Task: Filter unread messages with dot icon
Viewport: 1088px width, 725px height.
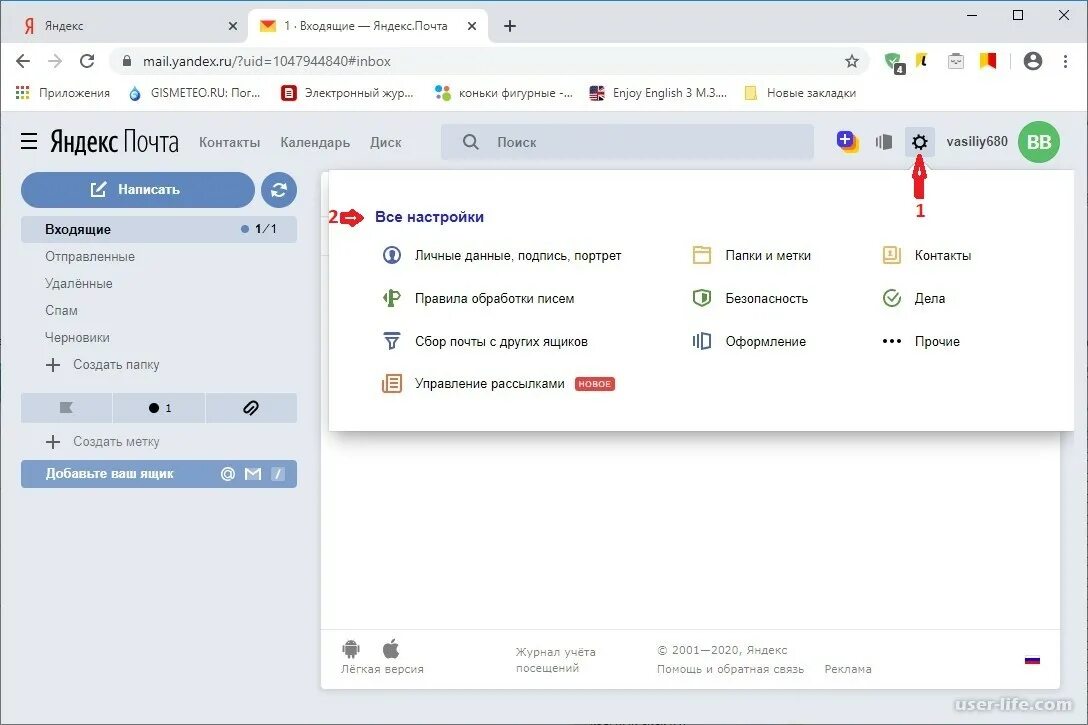Action: (160, 408)
